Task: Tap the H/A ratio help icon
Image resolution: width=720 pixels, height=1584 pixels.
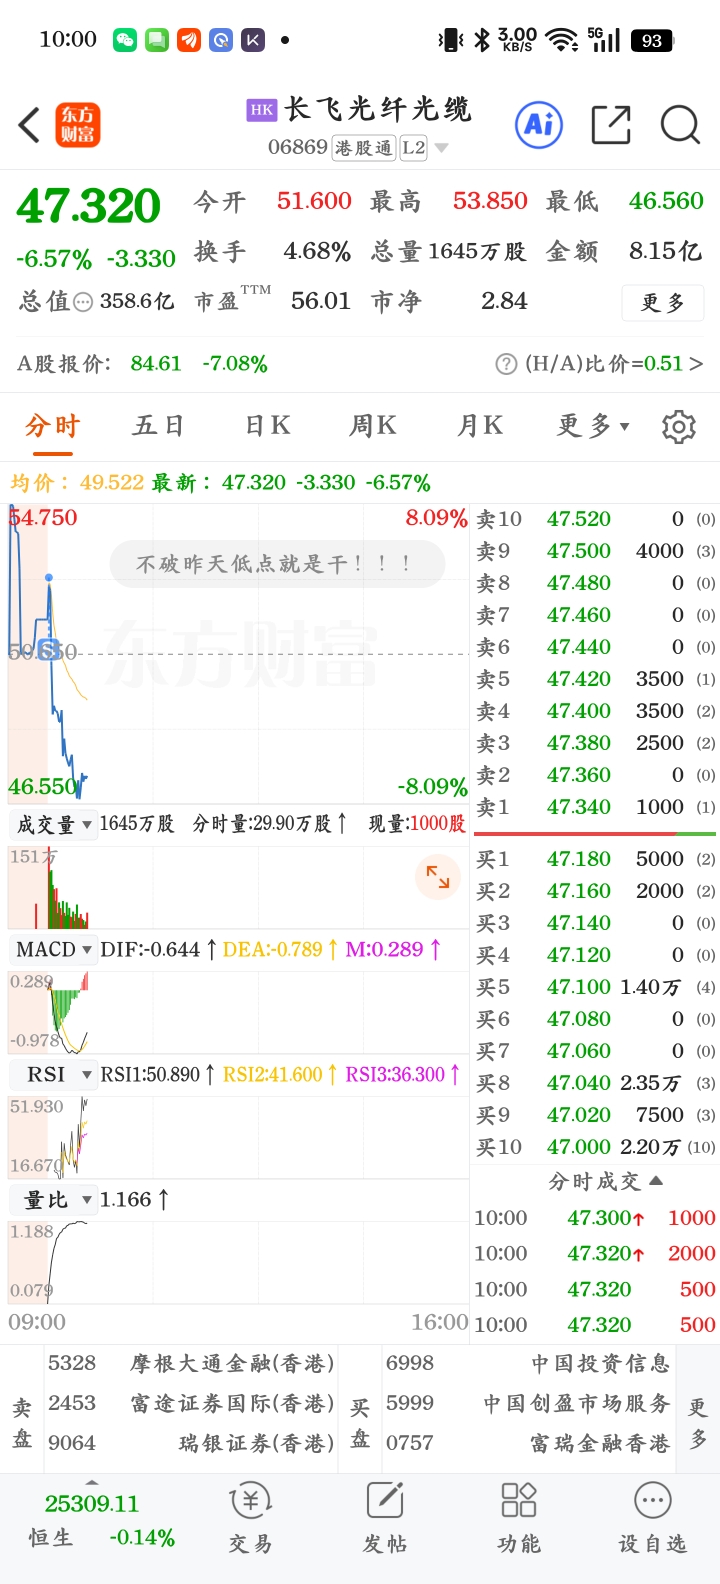Action: [x=507, y=364]
